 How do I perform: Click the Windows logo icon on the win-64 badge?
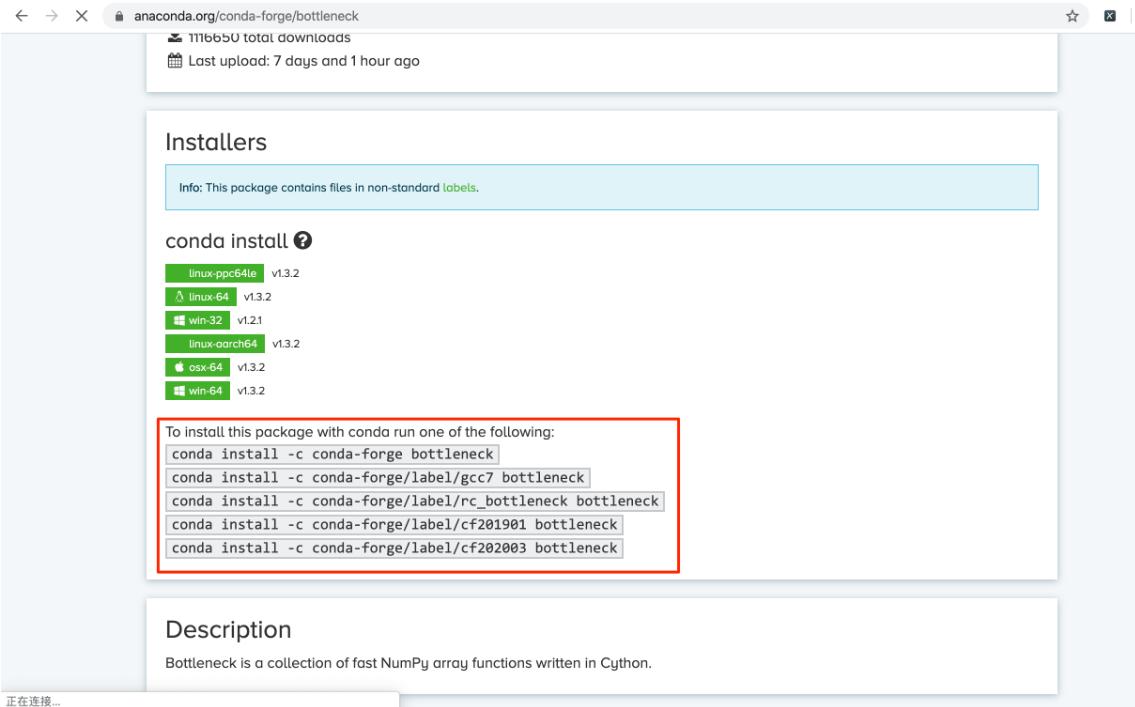[179, 391]
